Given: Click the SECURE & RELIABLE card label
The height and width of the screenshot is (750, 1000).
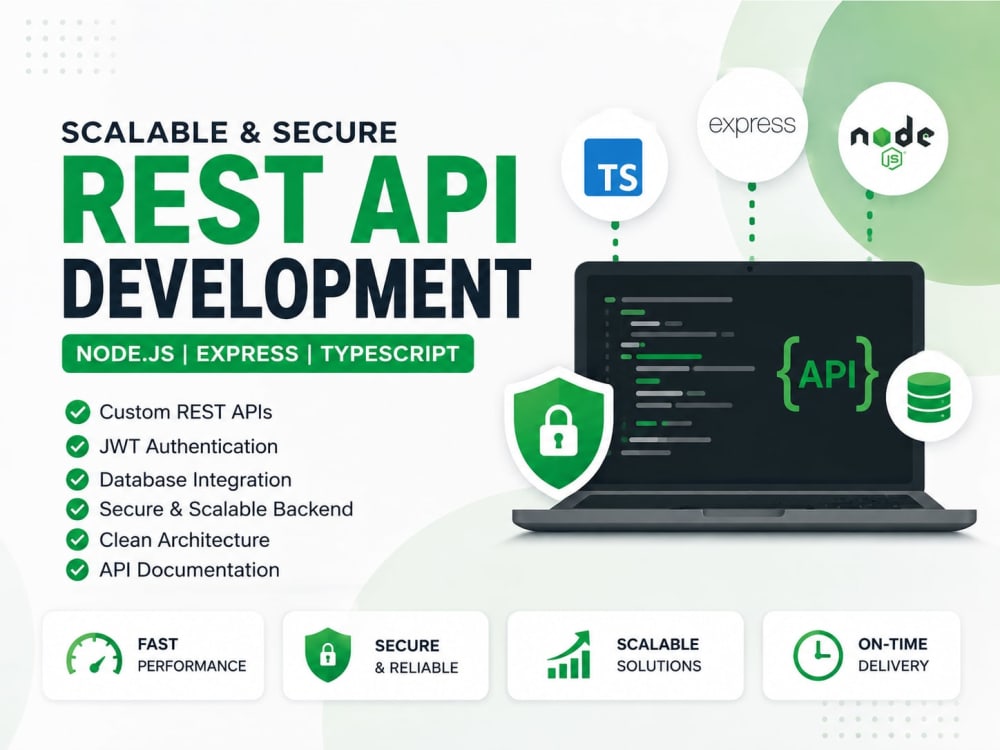Looking at the screenshot, I should [416, 656].
